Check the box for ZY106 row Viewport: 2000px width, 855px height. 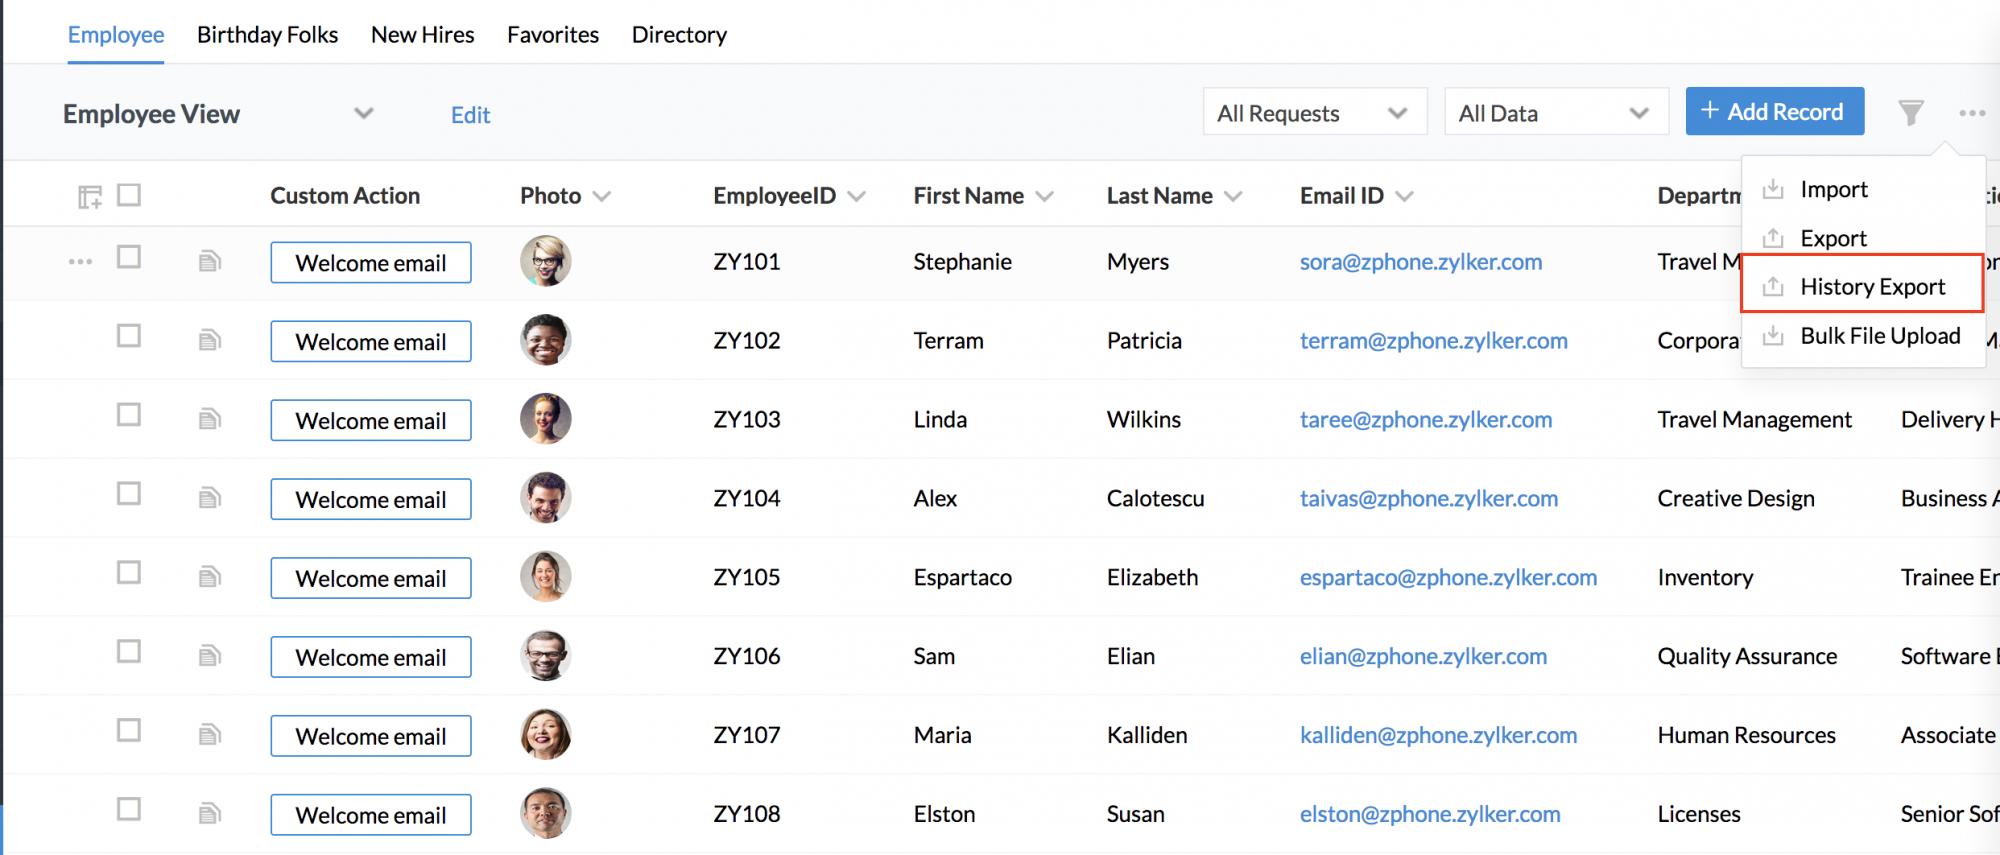point(129,651)
